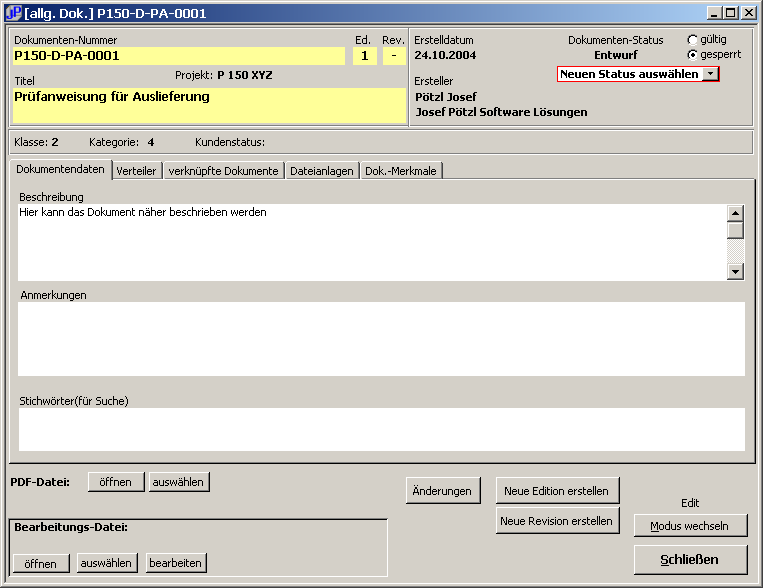Open the Änderungen button
The width and height of the screenshot is (763, 588).
coord(441,491)
